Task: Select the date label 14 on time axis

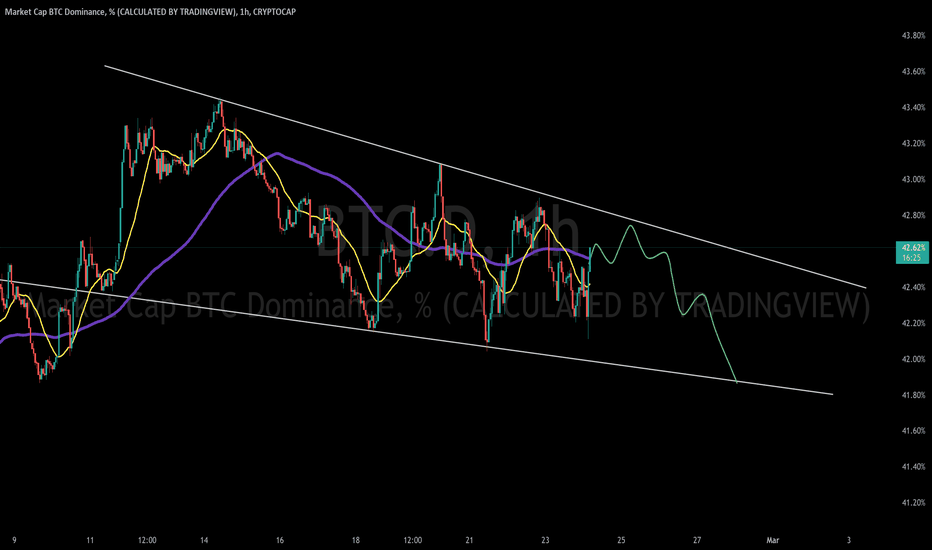Action: pos(204,540)
